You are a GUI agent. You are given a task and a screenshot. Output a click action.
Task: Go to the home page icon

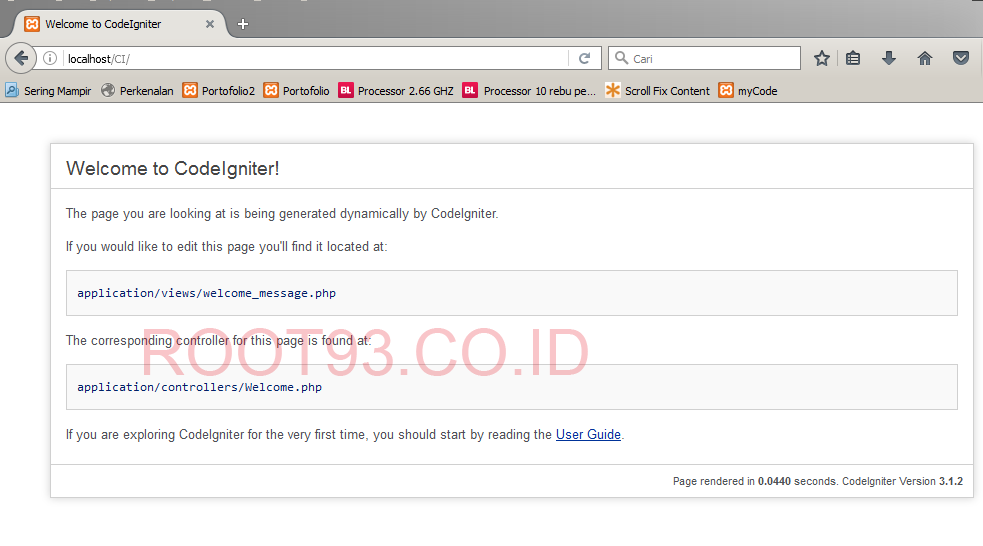(925, 58)
